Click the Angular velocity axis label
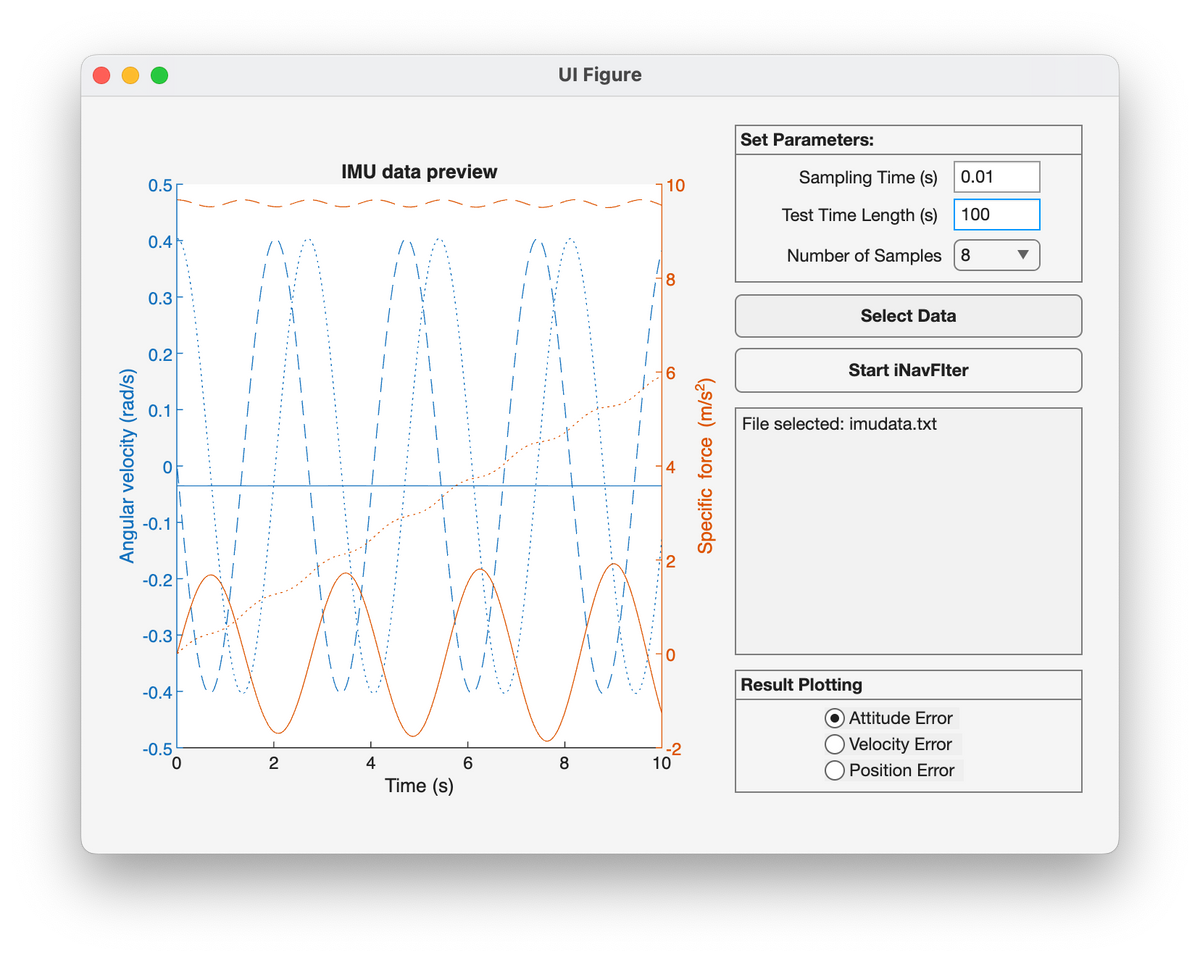The height and width of the screenshot is (961, 1200). [127, 466]
